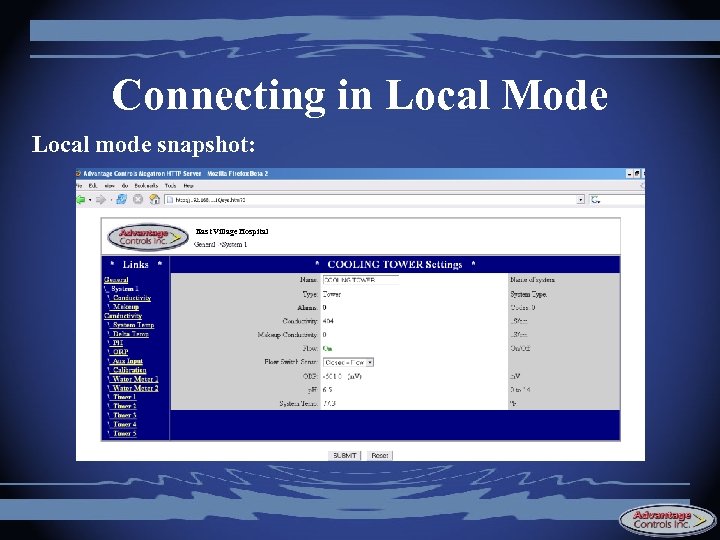Open the Calibration link

click(129, 370)
